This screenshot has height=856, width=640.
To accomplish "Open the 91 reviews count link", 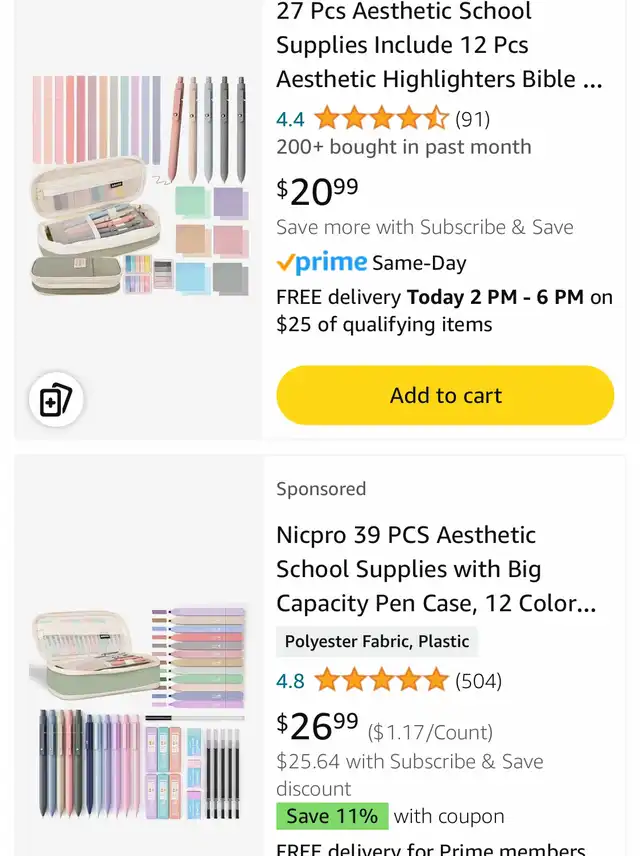I will coord(473,120).
